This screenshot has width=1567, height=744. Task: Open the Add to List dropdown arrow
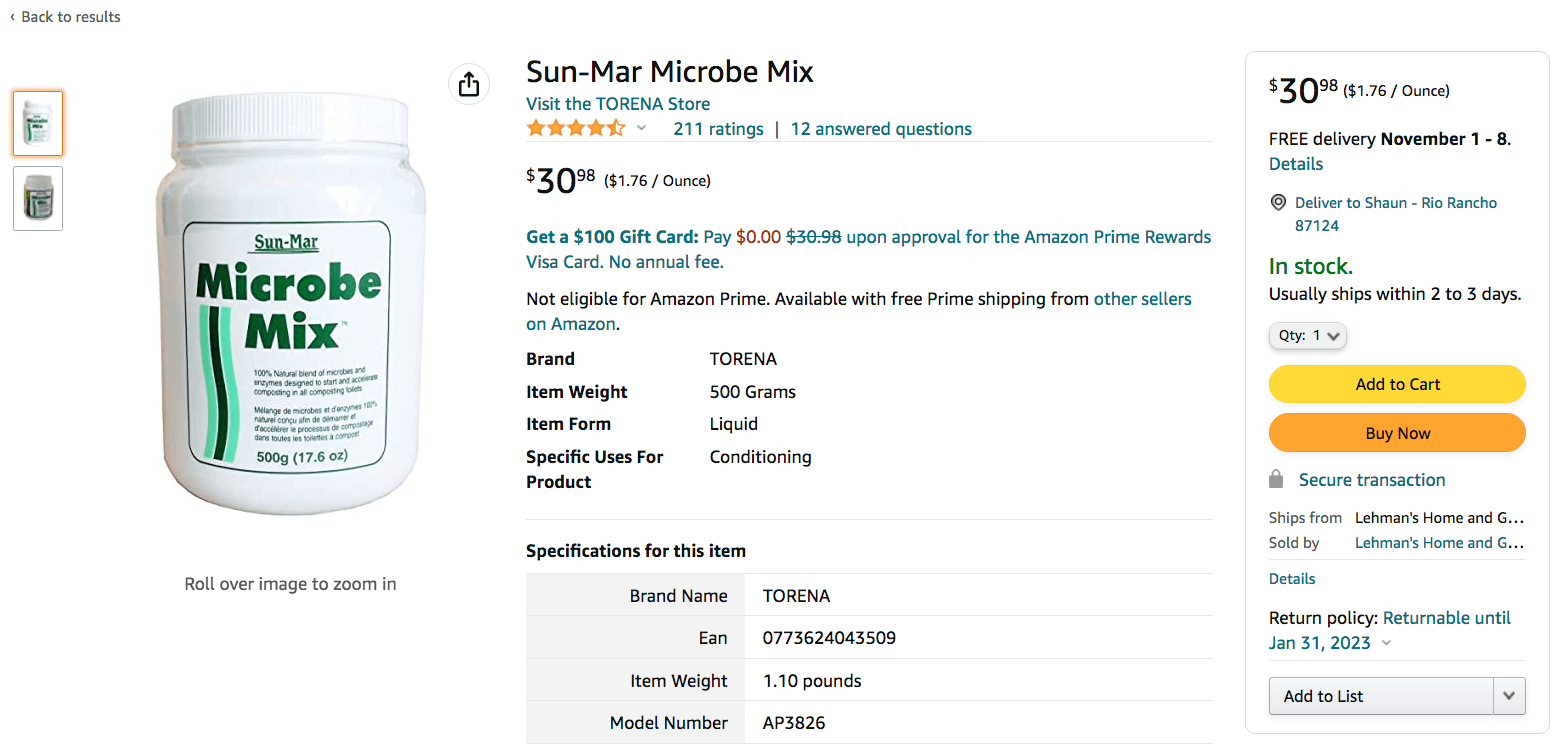click(1509, 696)
